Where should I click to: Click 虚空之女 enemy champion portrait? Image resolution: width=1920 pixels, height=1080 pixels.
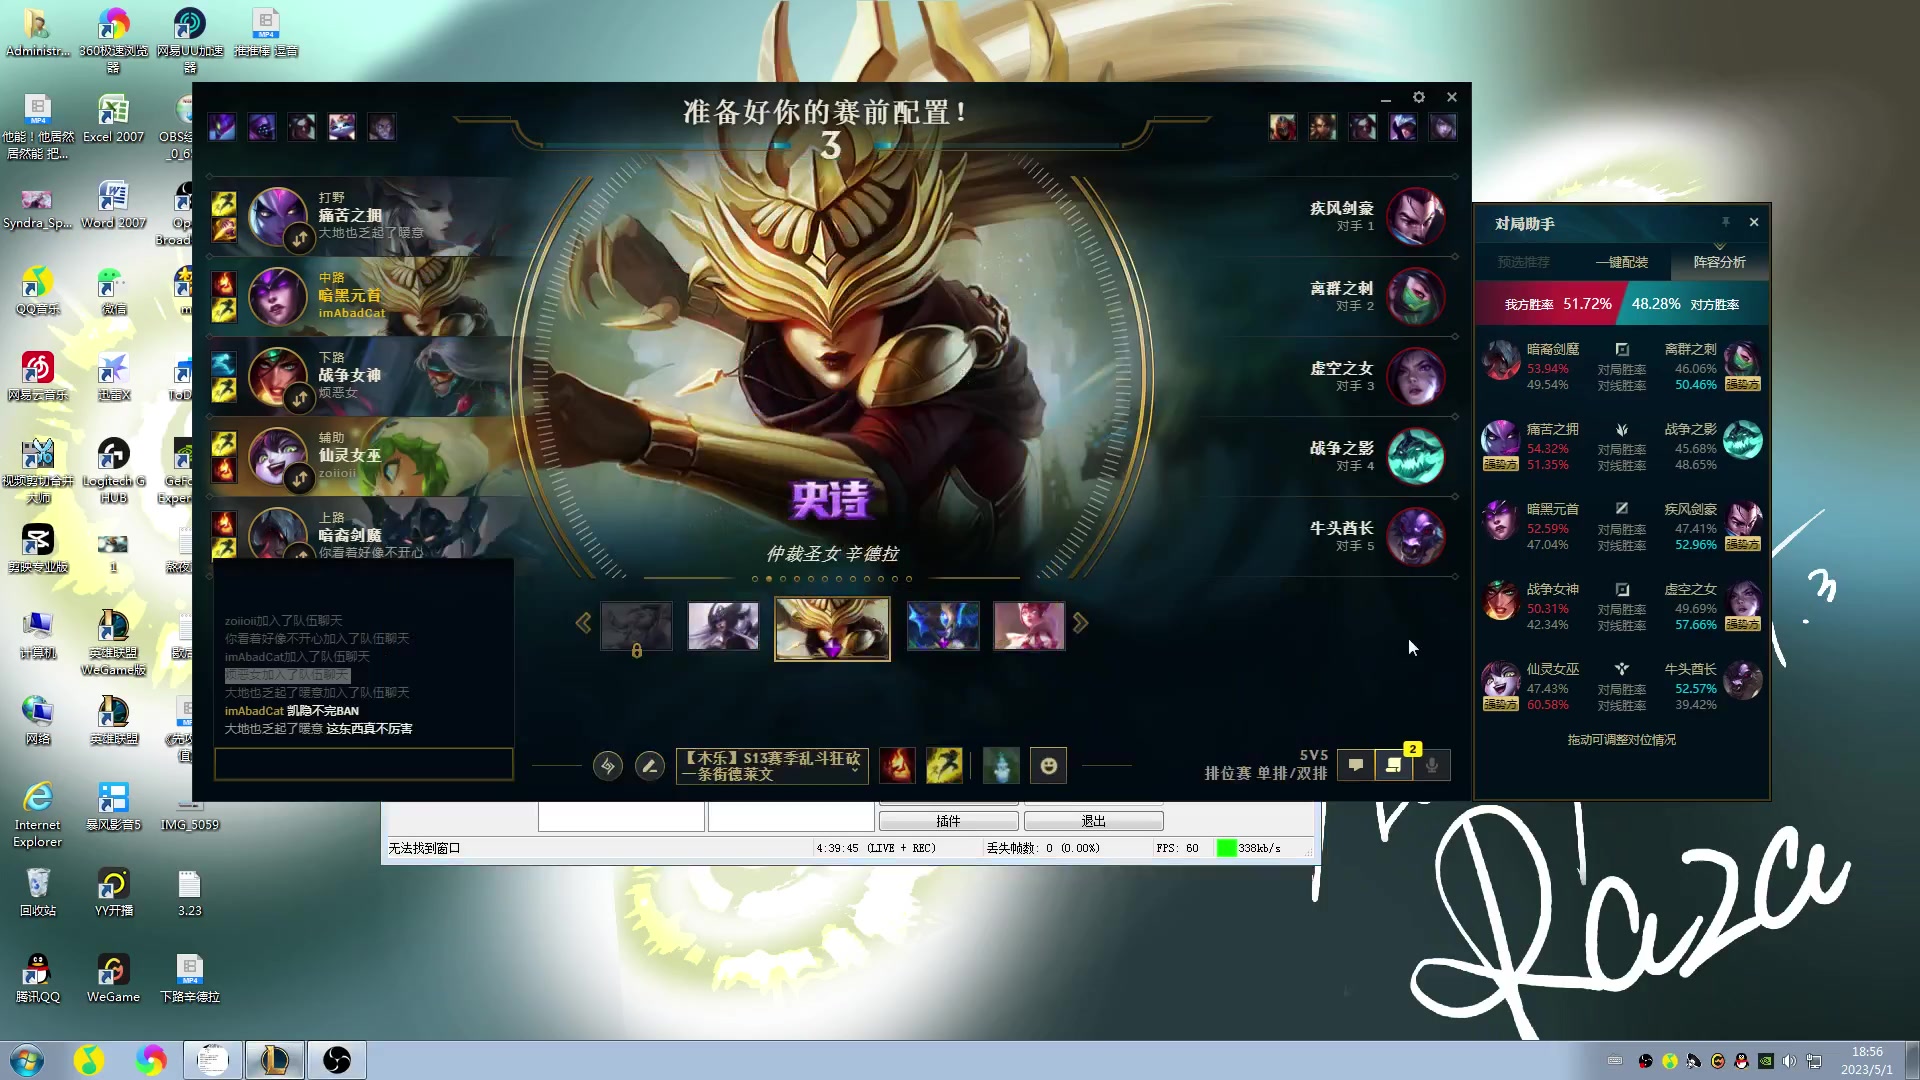1415,376
